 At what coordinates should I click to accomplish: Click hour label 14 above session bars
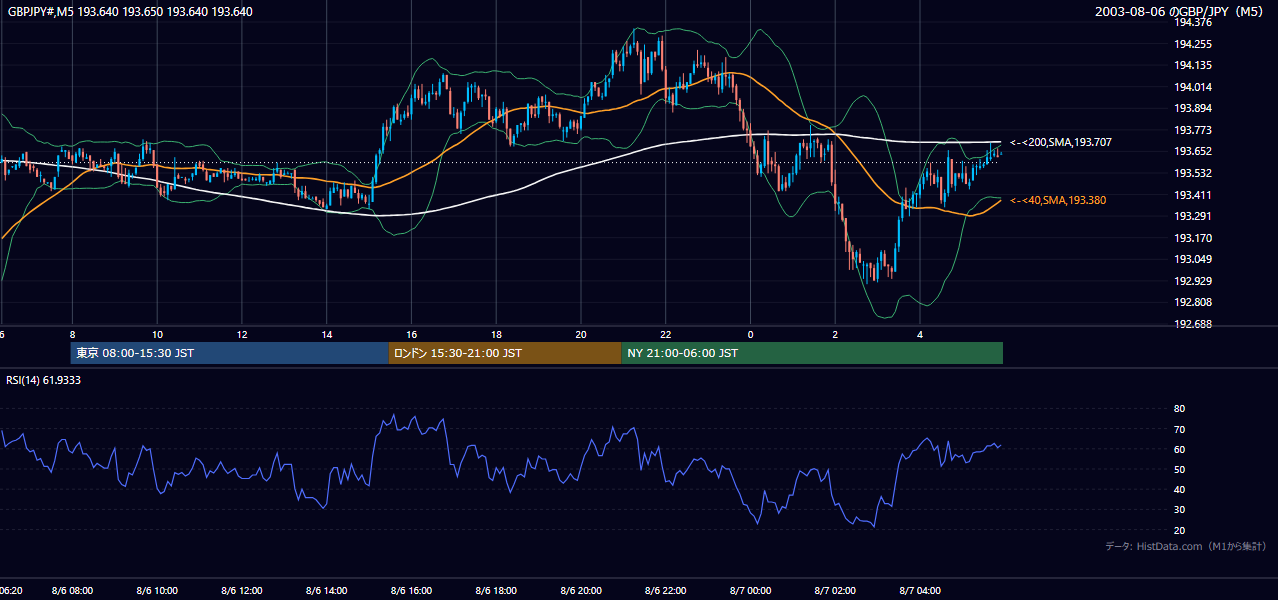pyautogui.click(x=327, y=335)
